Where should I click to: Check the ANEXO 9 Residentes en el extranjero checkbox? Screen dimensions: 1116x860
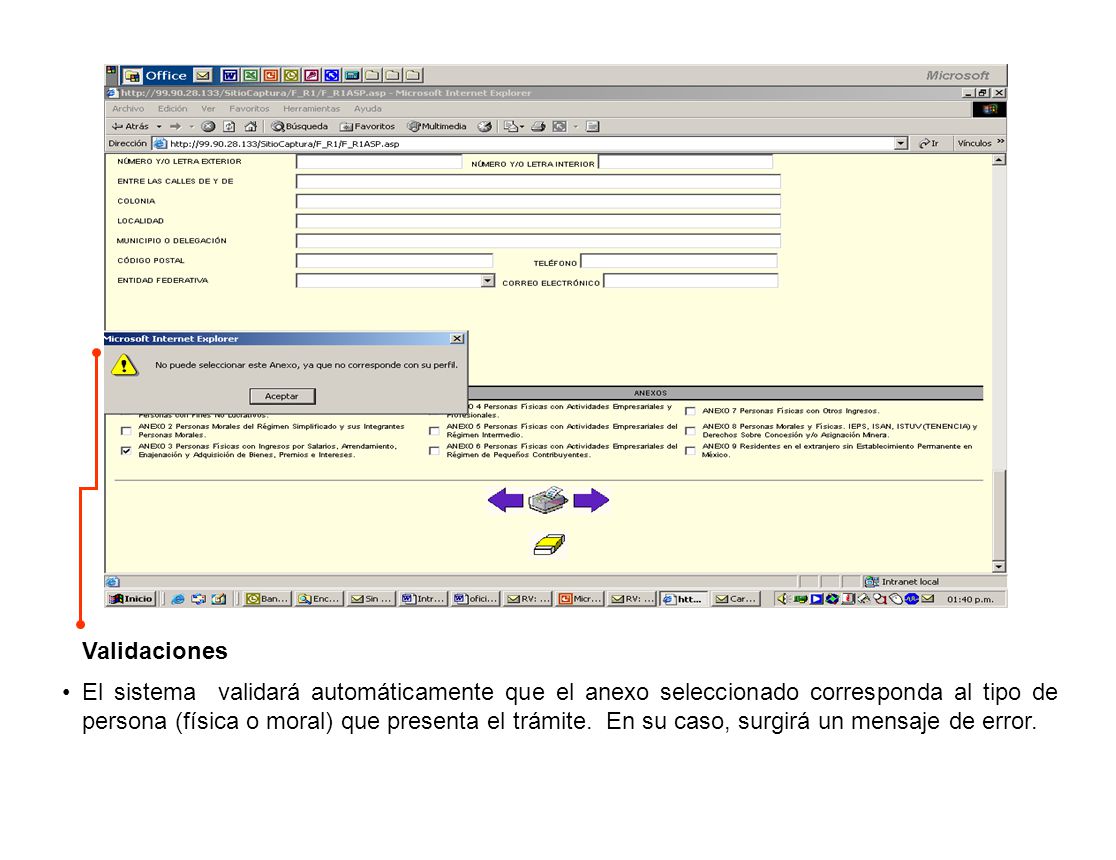click(690, 451)
